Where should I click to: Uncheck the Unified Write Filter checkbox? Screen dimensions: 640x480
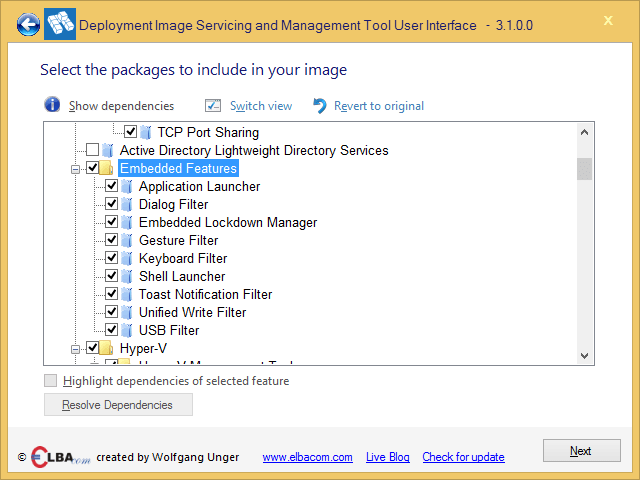point(111,311)
